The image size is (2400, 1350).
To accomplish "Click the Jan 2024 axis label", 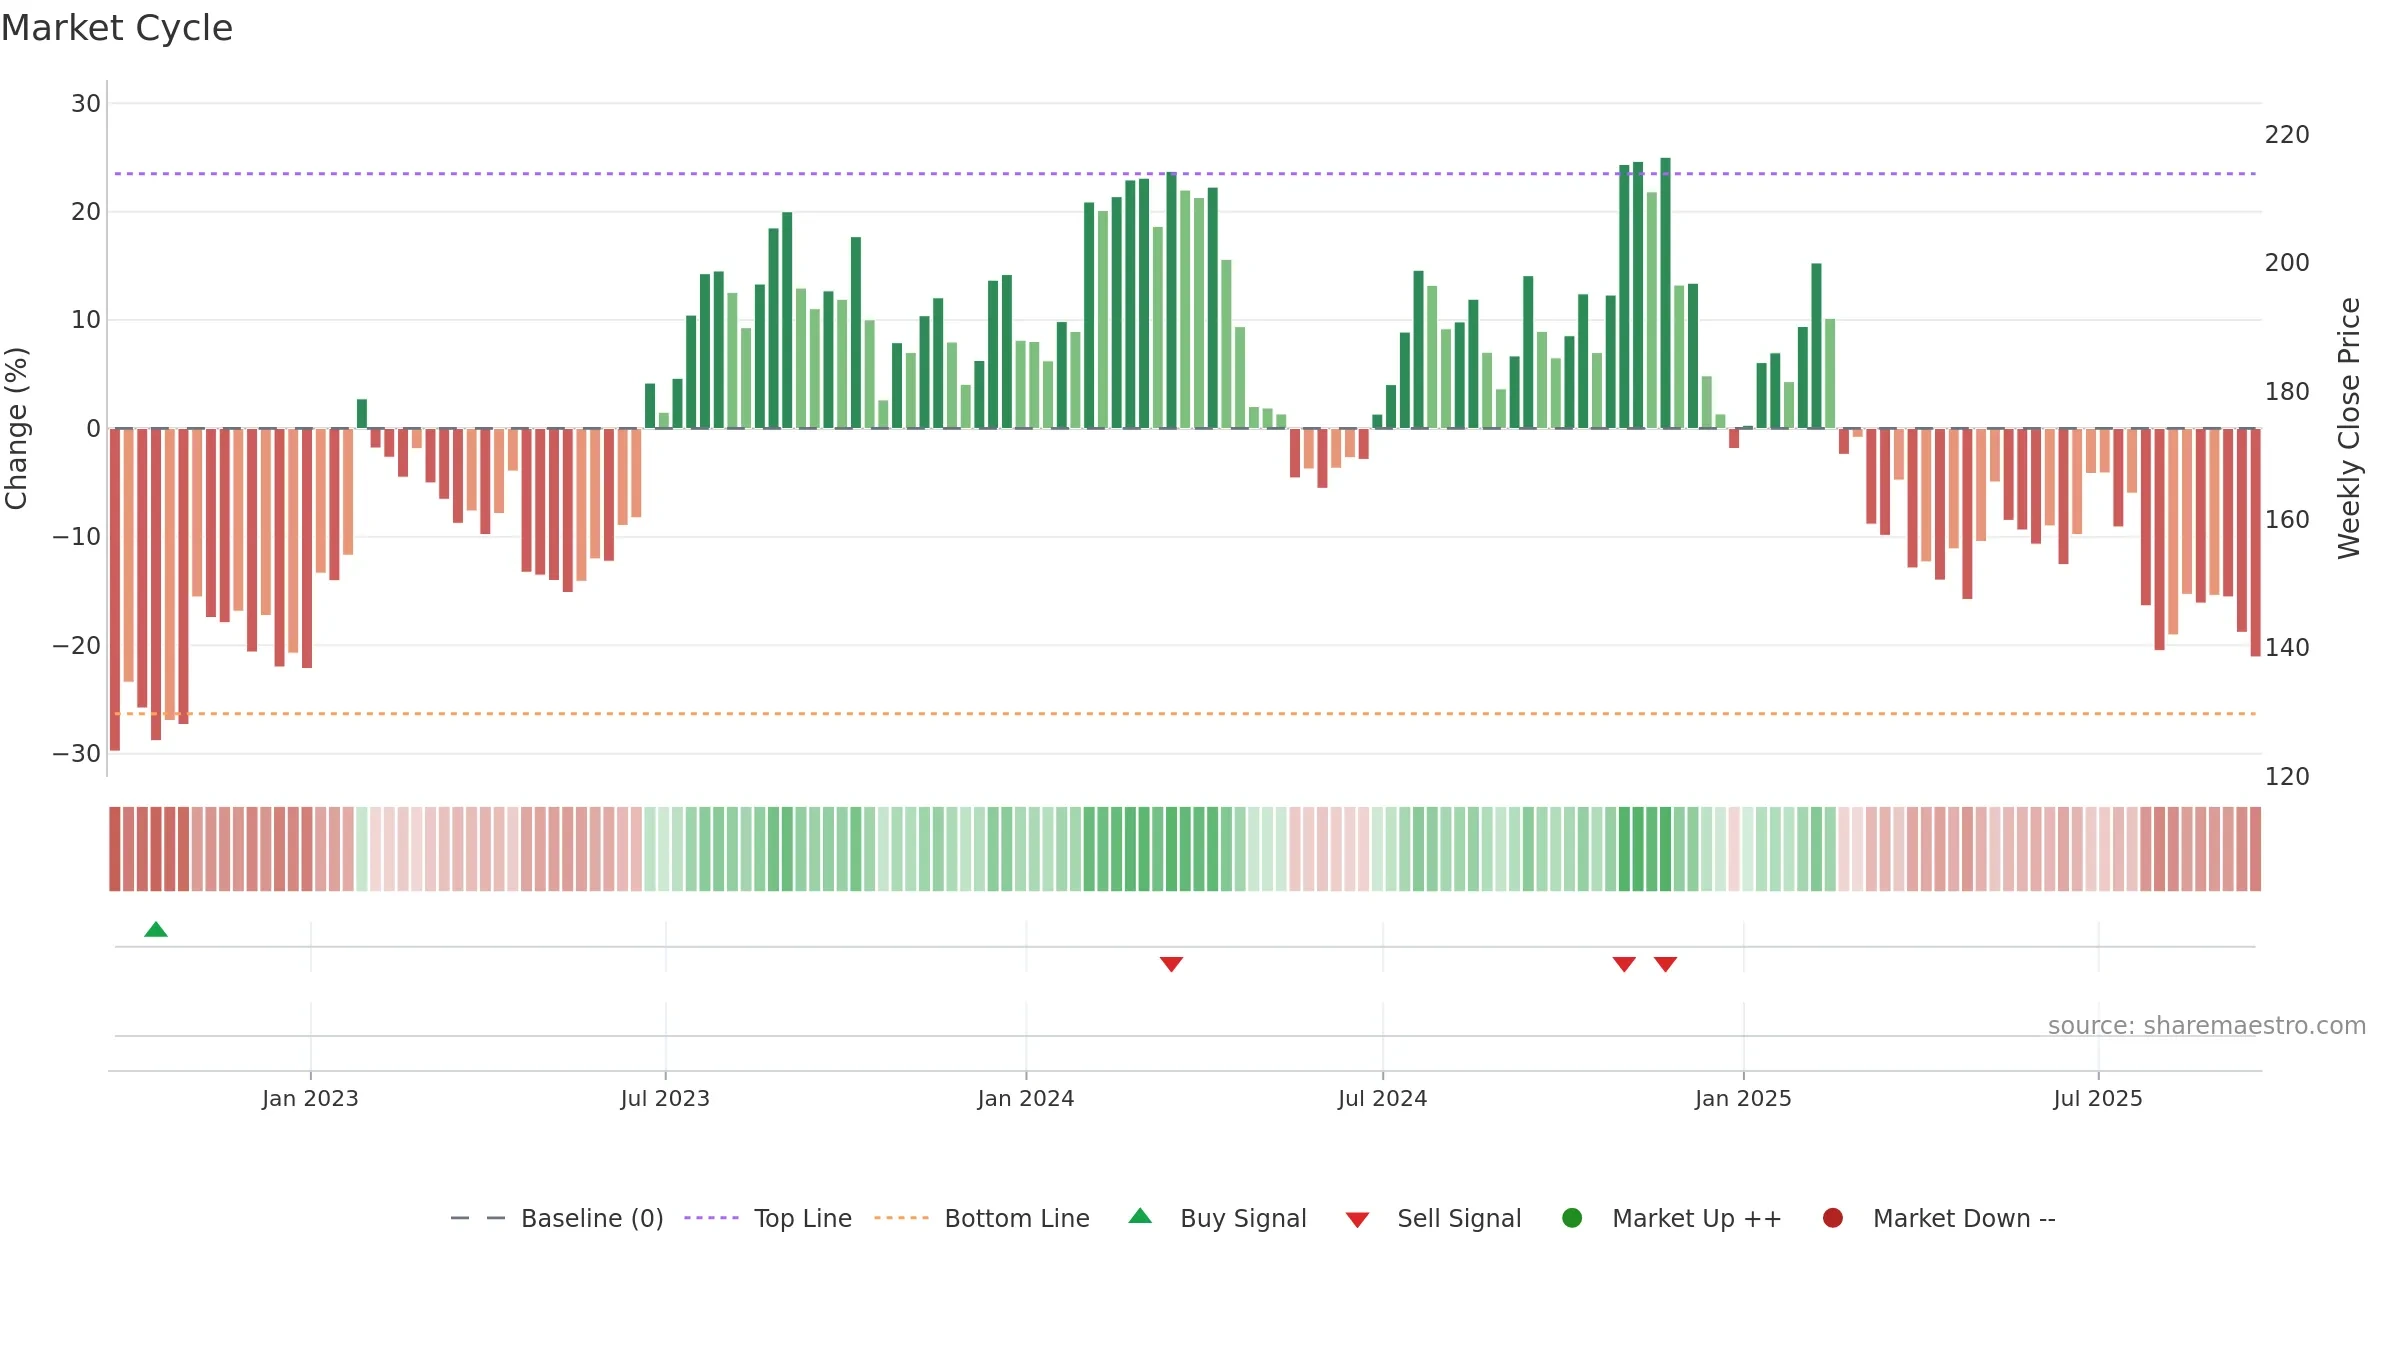I will coord(1026,1098).
